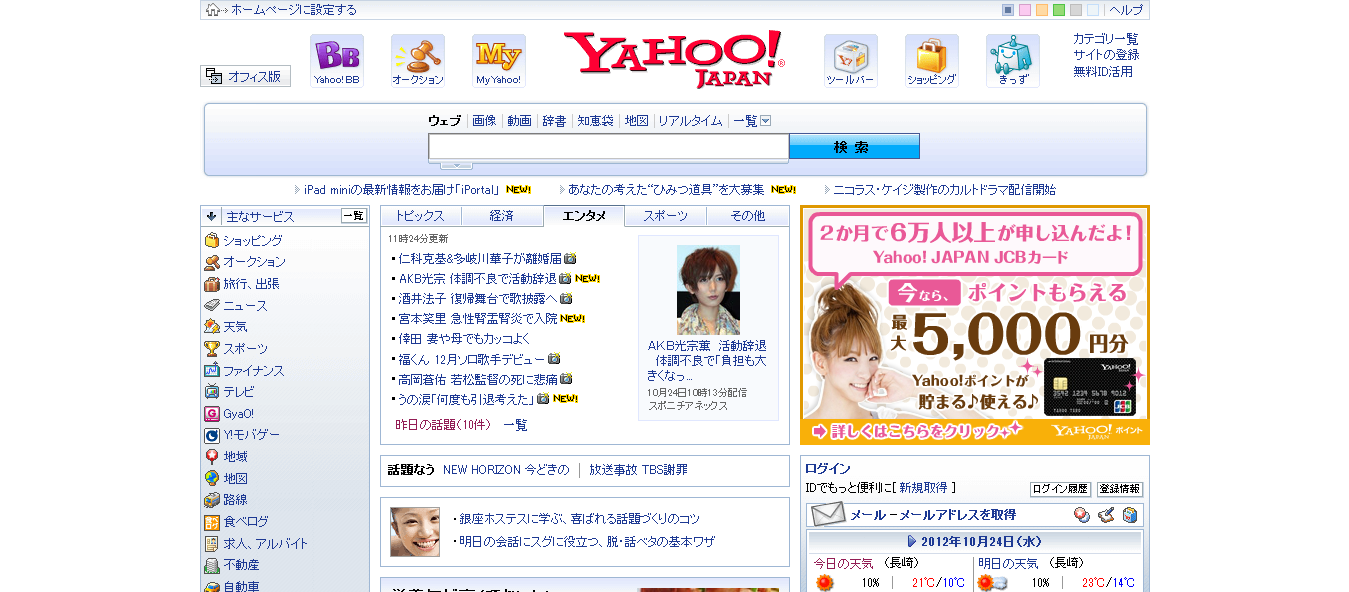Switch to the スポーツ news tab

click(665, 216)
